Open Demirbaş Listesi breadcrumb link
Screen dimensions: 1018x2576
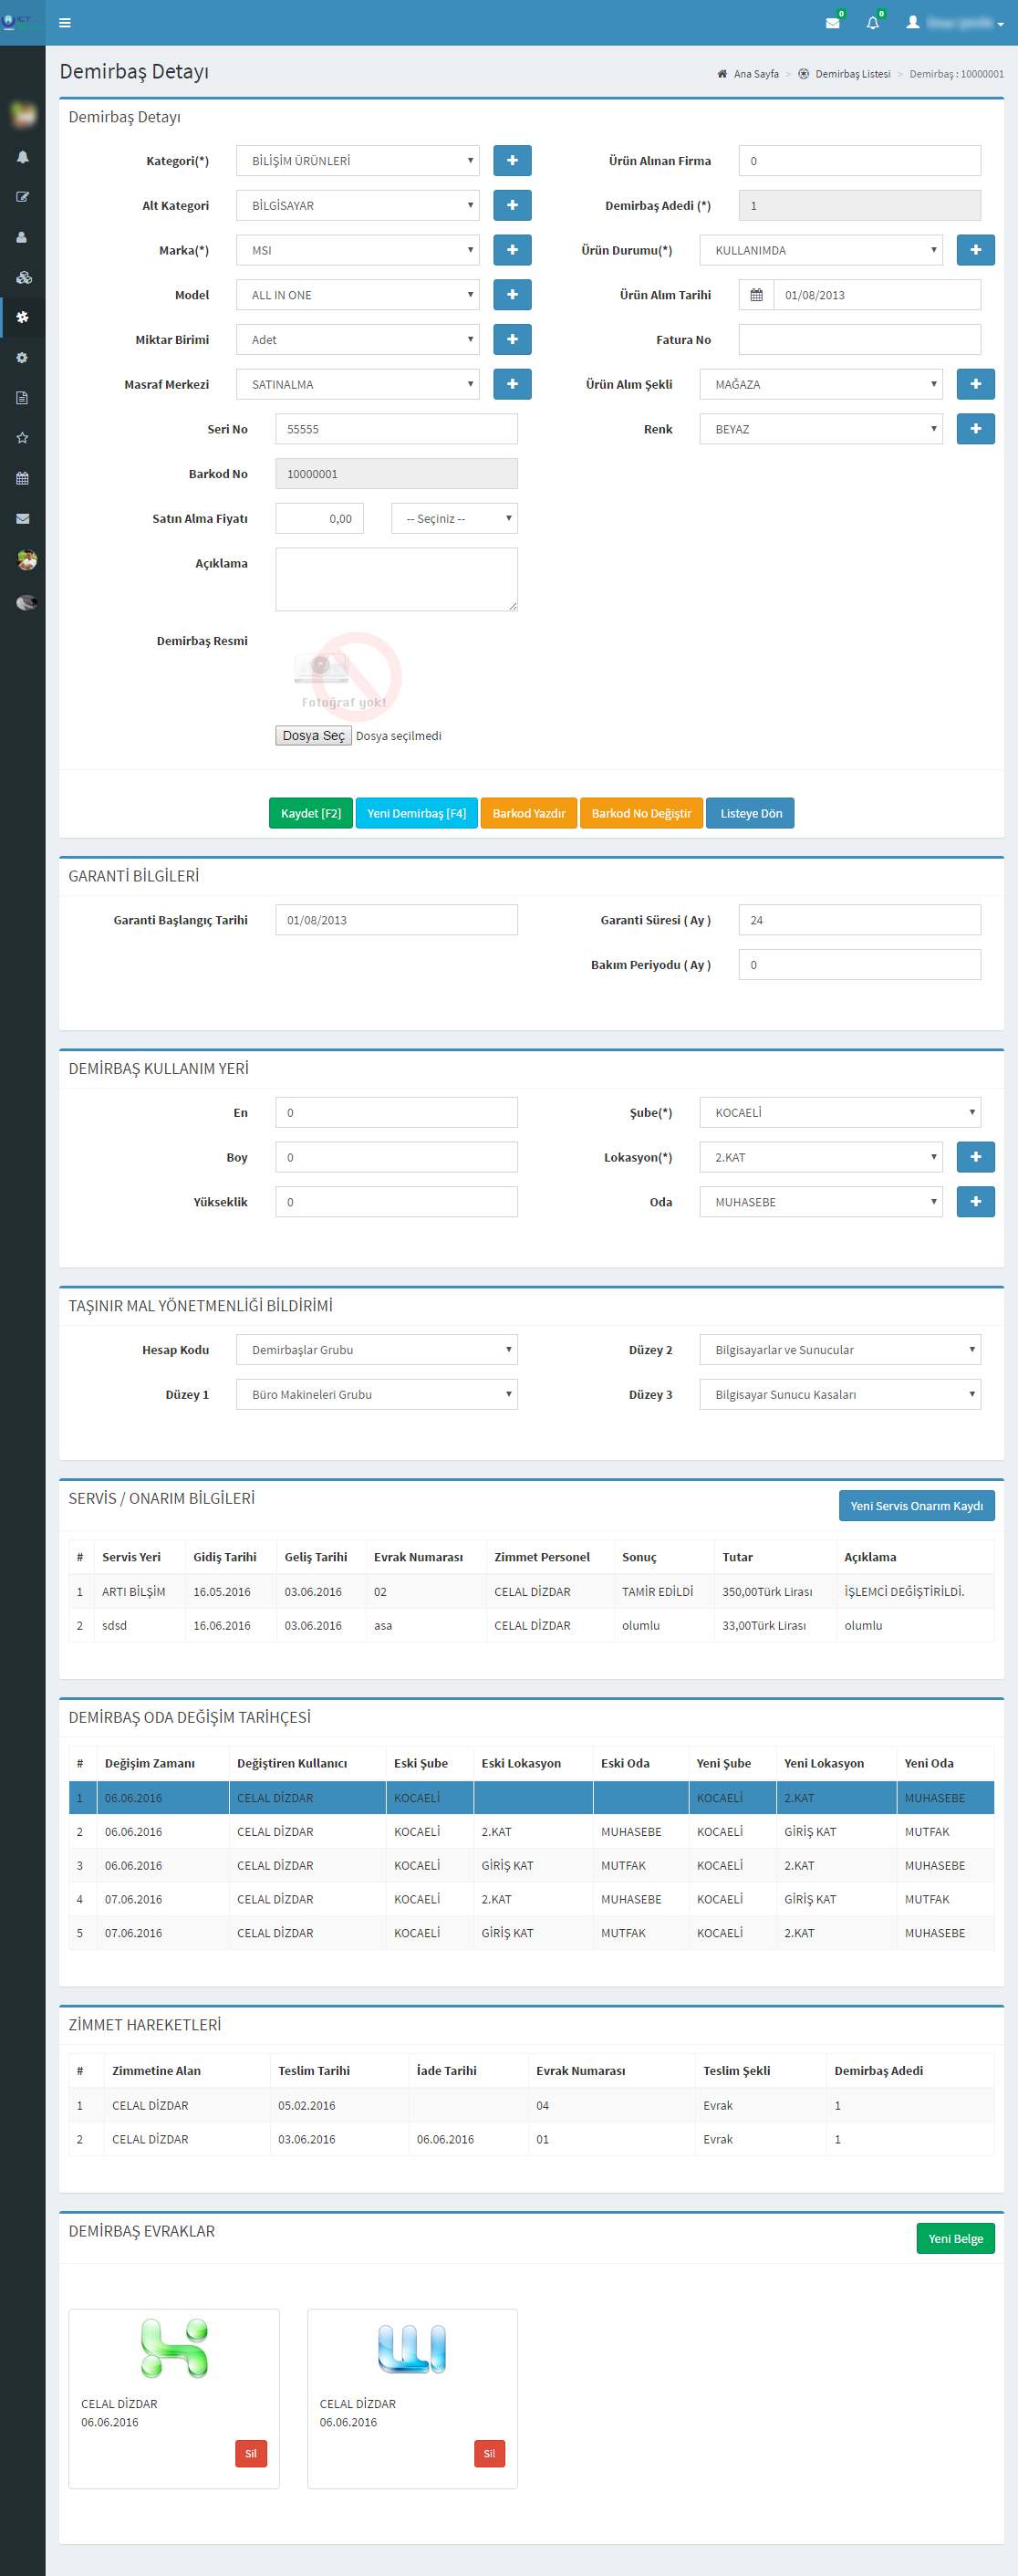851,74
